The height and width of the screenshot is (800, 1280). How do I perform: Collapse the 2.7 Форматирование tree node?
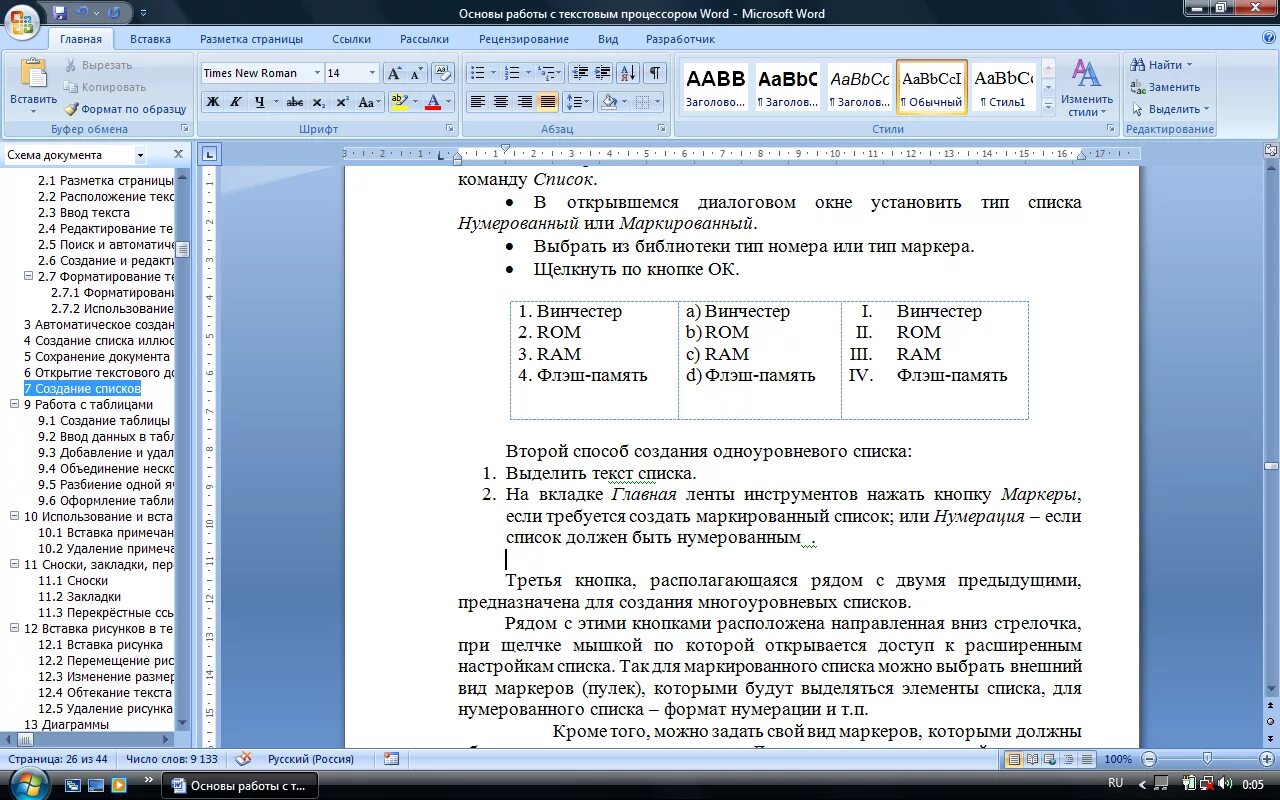coord(28,276)
